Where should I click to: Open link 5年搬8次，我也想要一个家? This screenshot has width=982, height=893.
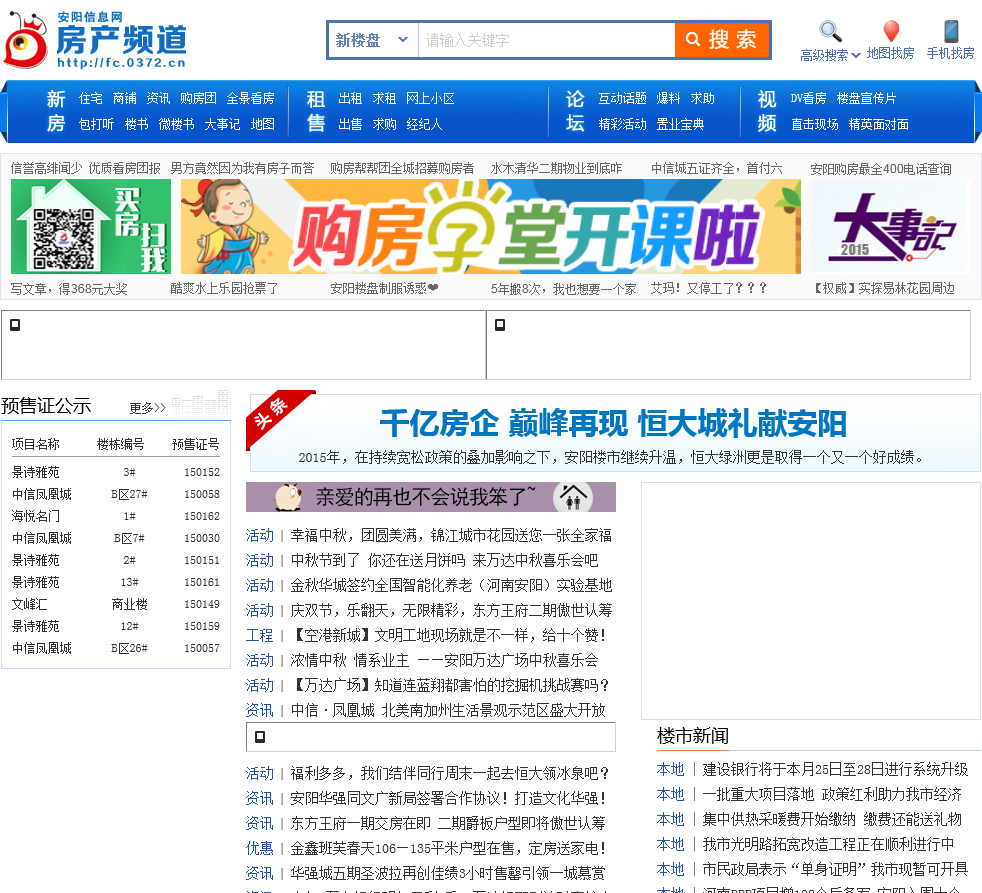(564, 288)
